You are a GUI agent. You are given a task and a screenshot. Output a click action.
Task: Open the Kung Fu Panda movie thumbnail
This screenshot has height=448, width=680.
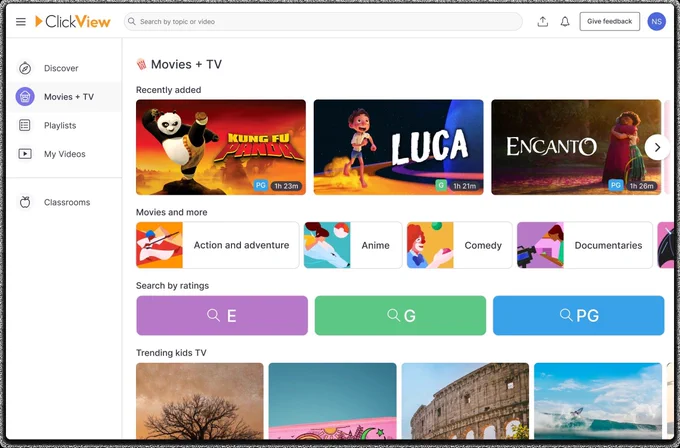pyautogui.click(x=221, y=147)
